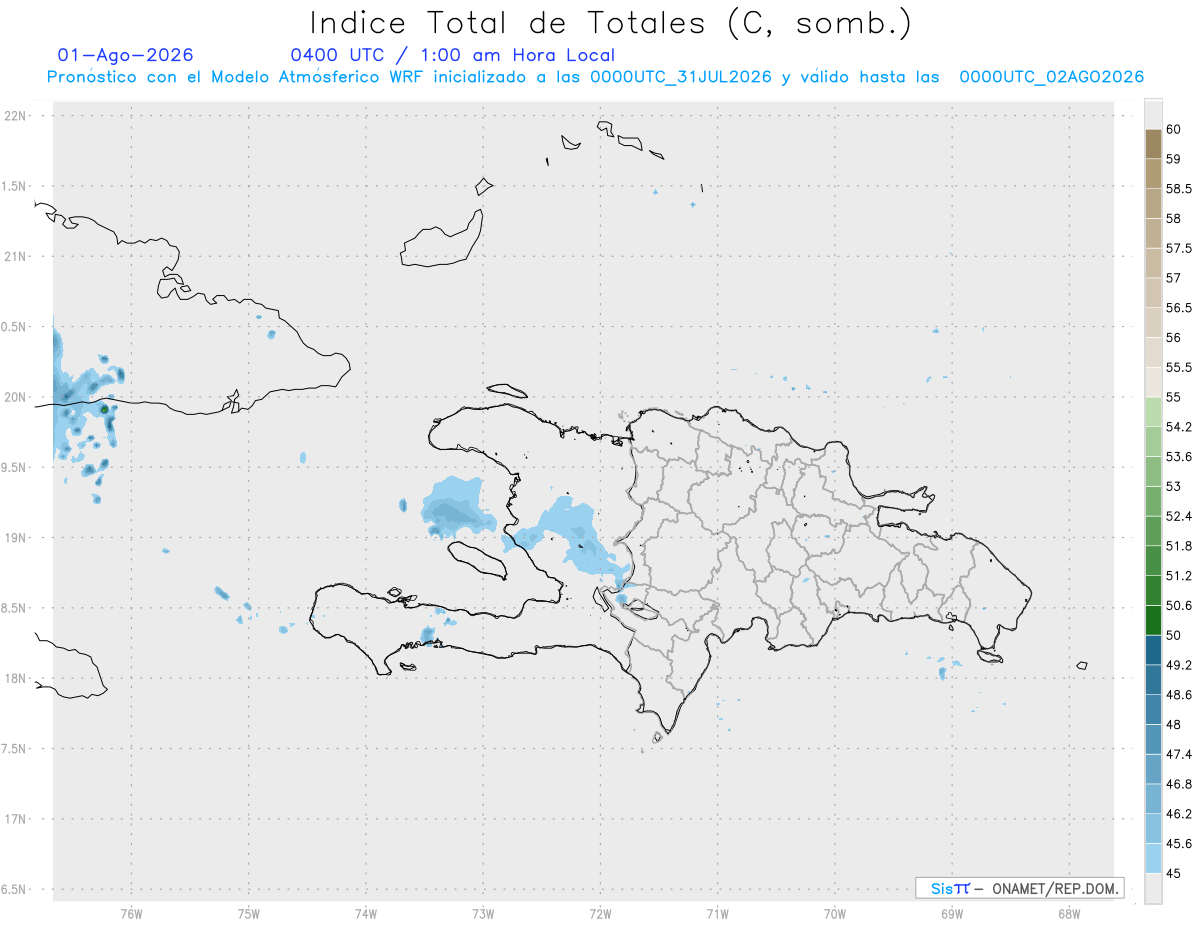
Task: Click the '73W' longitude label
Action: (x=483, y=912)
